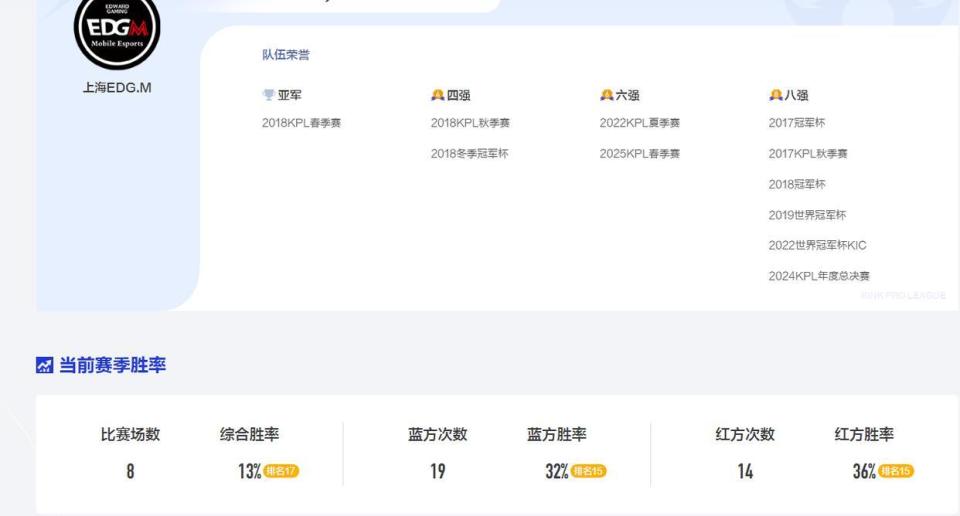The width and height of the screenshot is (960, 516).
Task: Click the 排名15 badge beside 红方胜率 36%
Action: click(896, 471)
